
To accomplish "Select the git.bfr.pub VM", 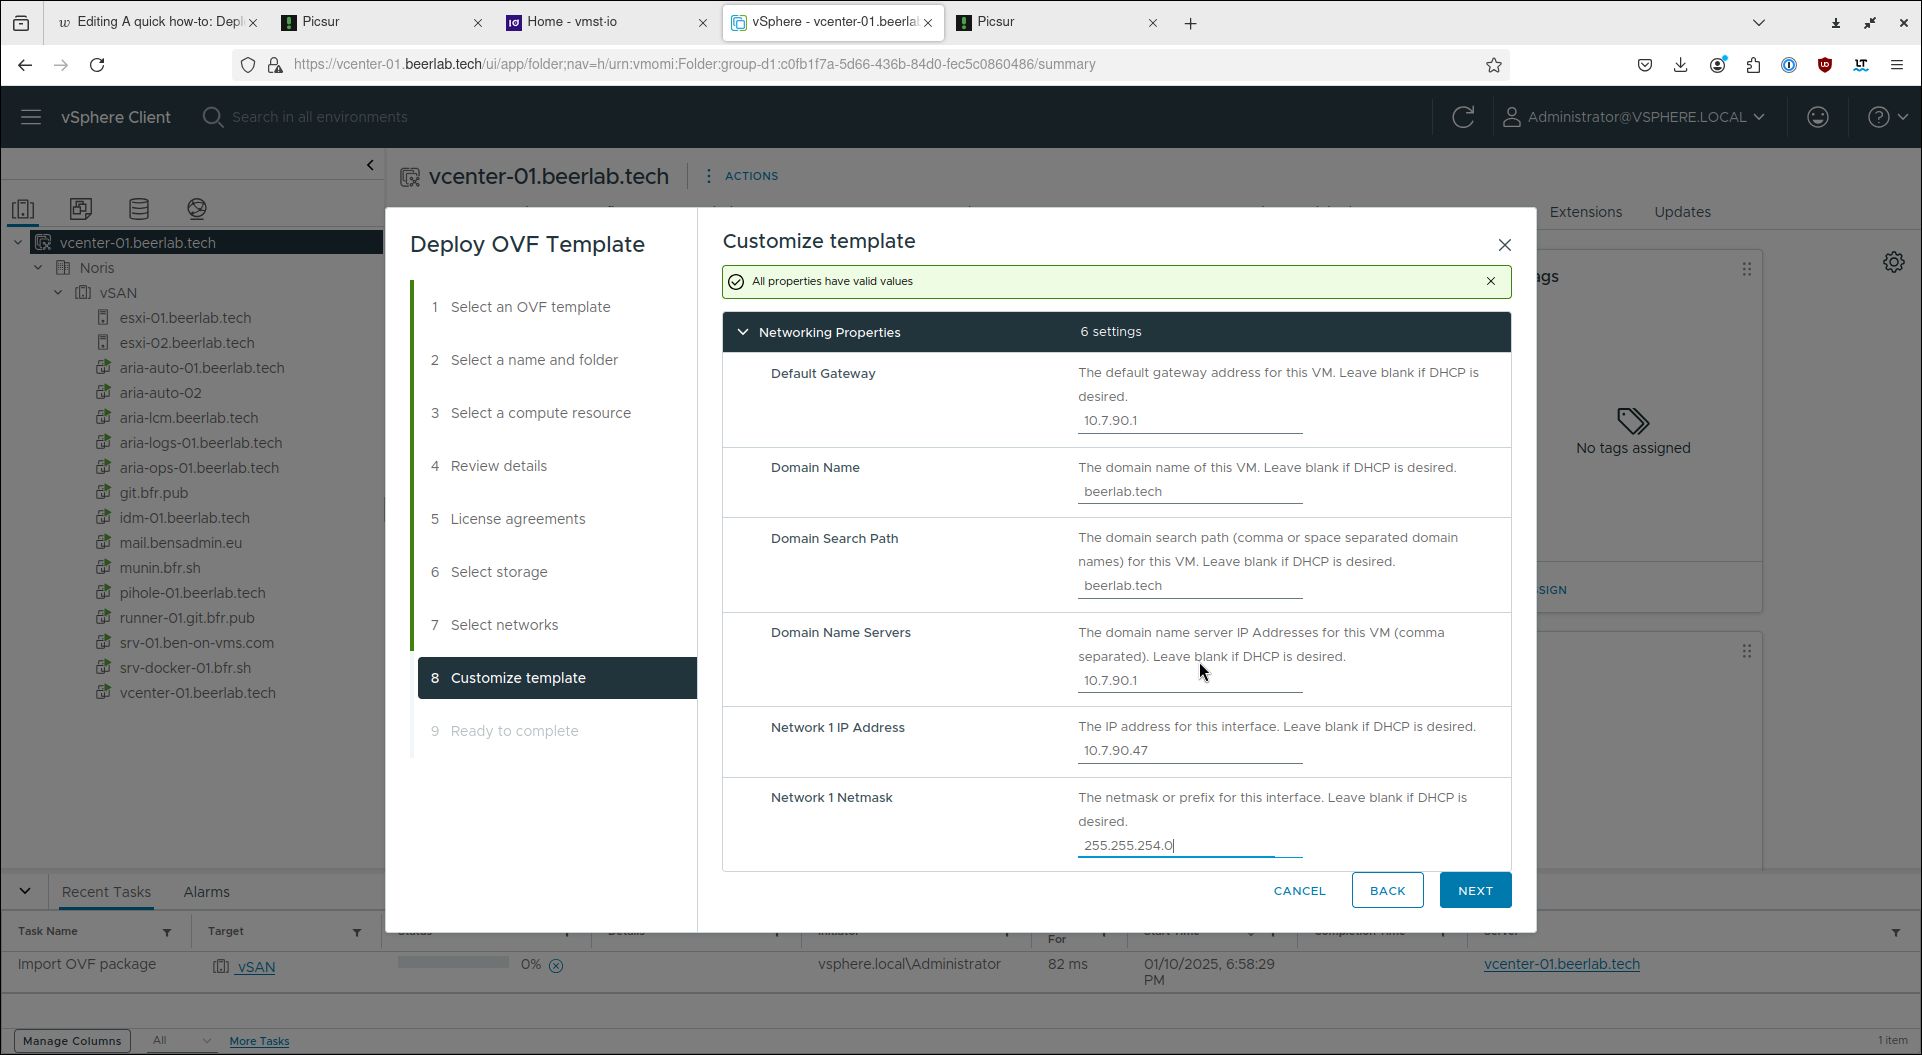I will [153, 493].
